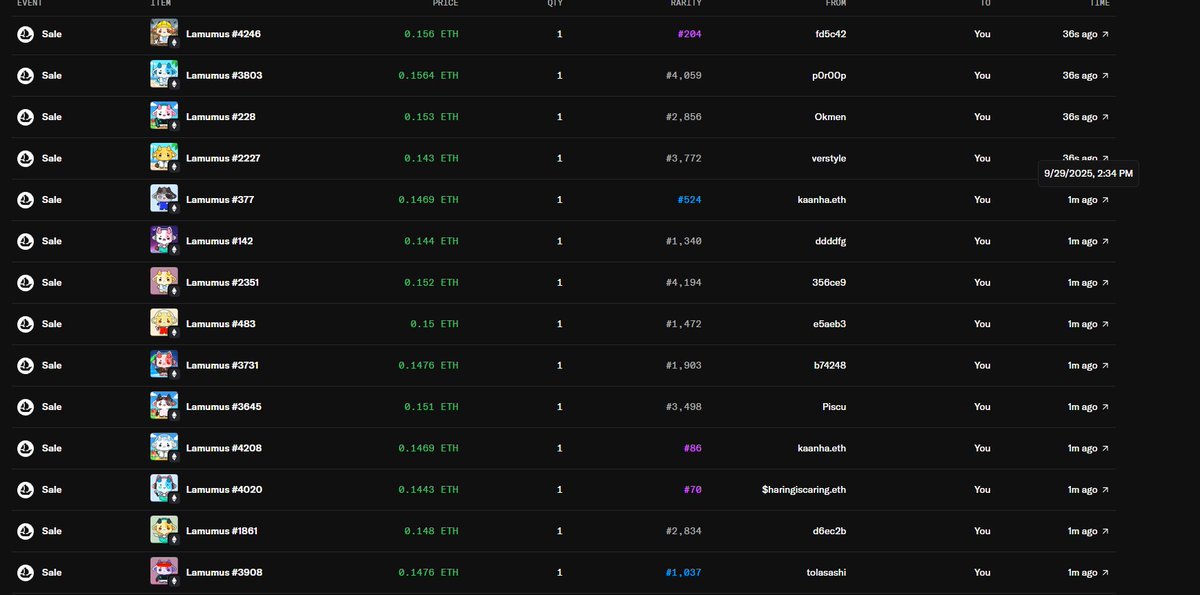Viewport: 1200px width, 595px height.
Task: Open the Lamumus #3908 thumbnail image
Action: tap(164, 573)
